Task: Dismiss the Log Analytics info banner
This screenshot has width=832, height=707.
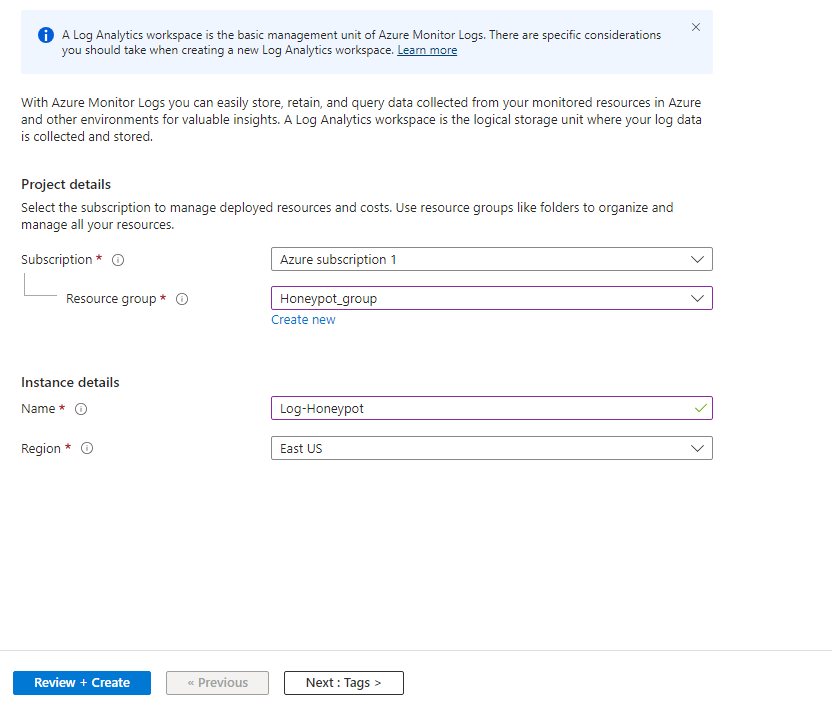Action: coord(696,27)
